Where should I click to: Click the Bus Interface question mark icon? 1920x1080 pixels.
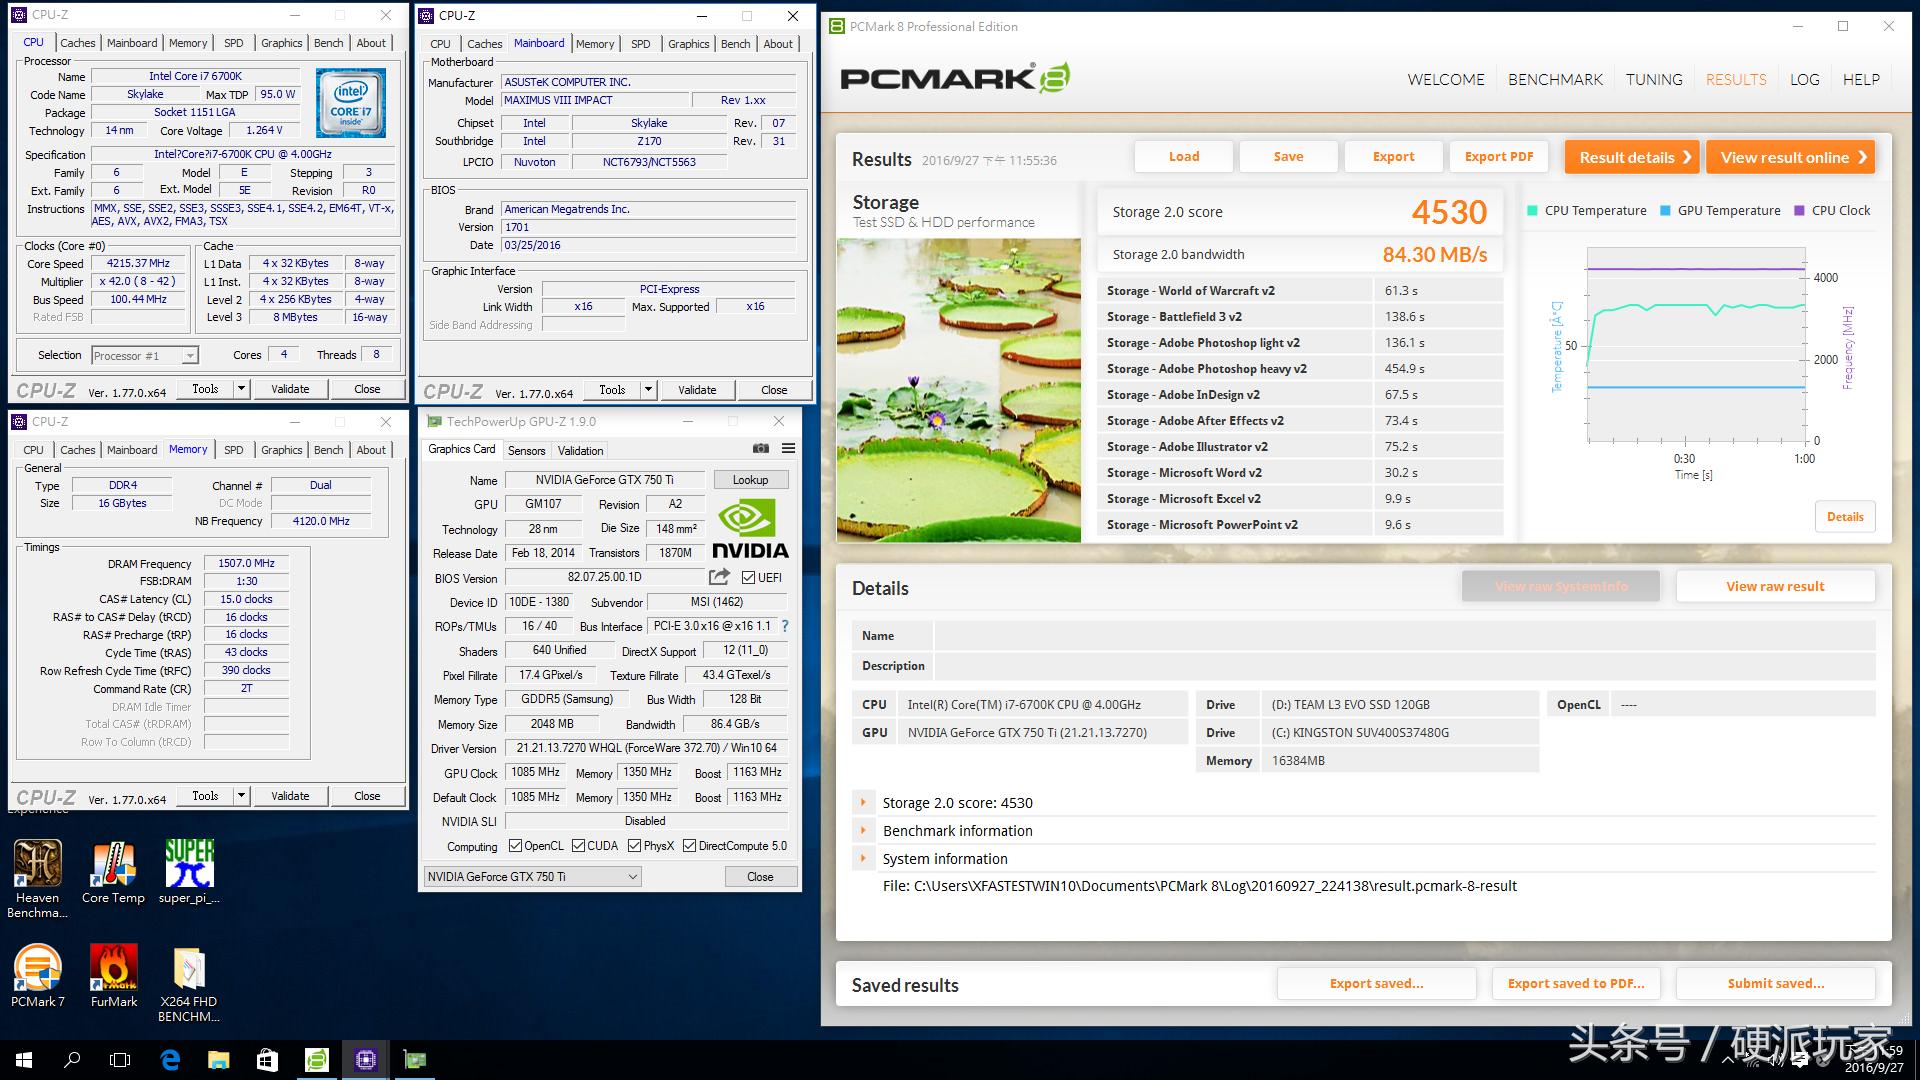pyautogui.click(x=785, y=626)
